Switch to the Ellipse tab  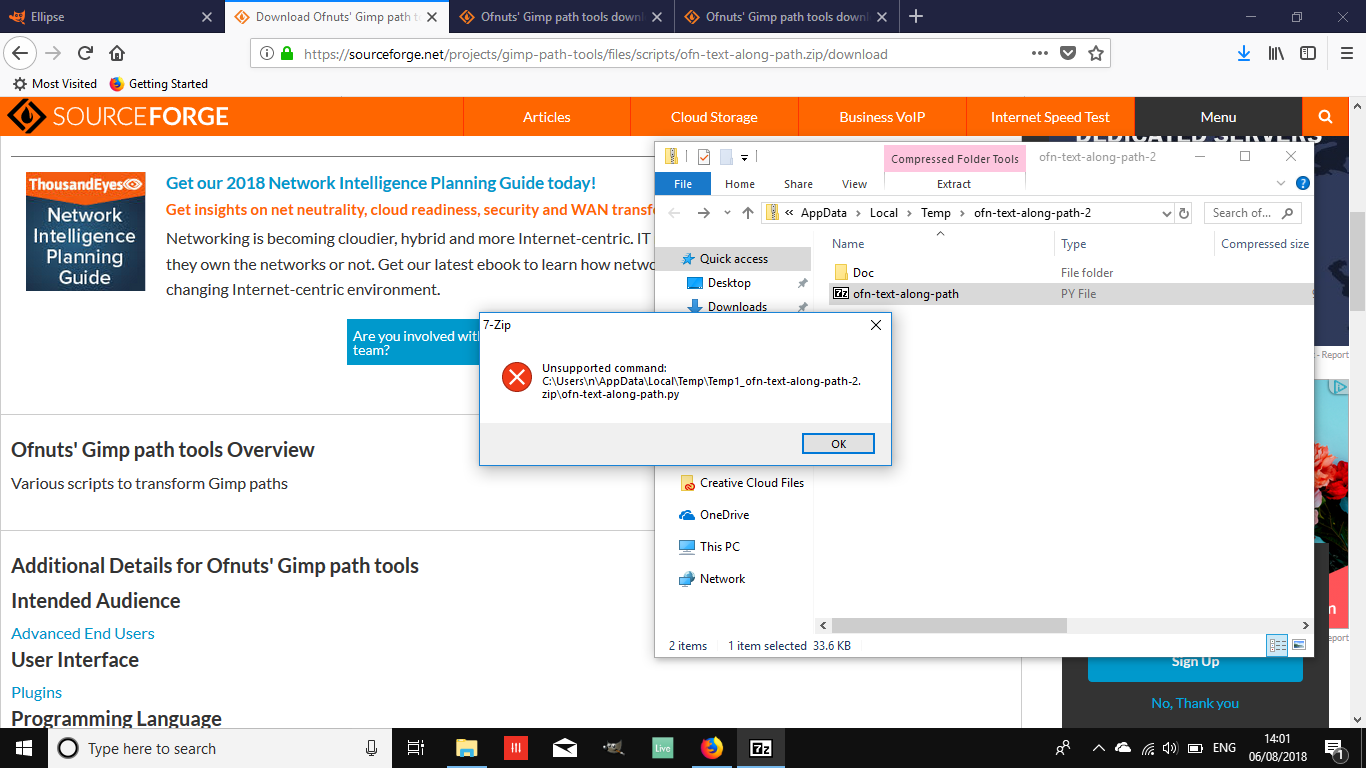tap(113, 16)
